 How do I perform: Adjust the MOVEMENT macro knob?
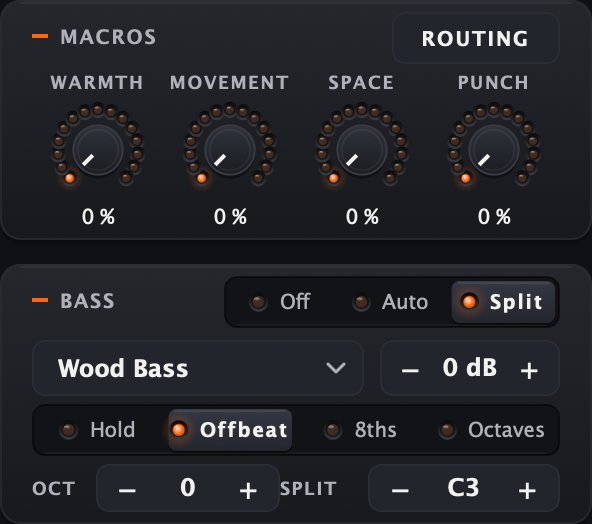pos(230,149)
